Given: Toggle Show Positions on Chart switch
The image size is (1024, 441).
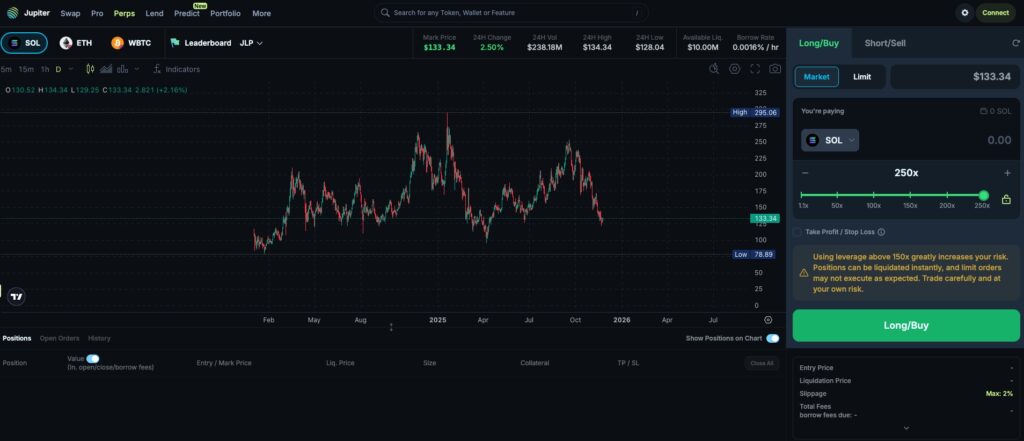Looking at the screenshot, I should click(x=772, y=338).
